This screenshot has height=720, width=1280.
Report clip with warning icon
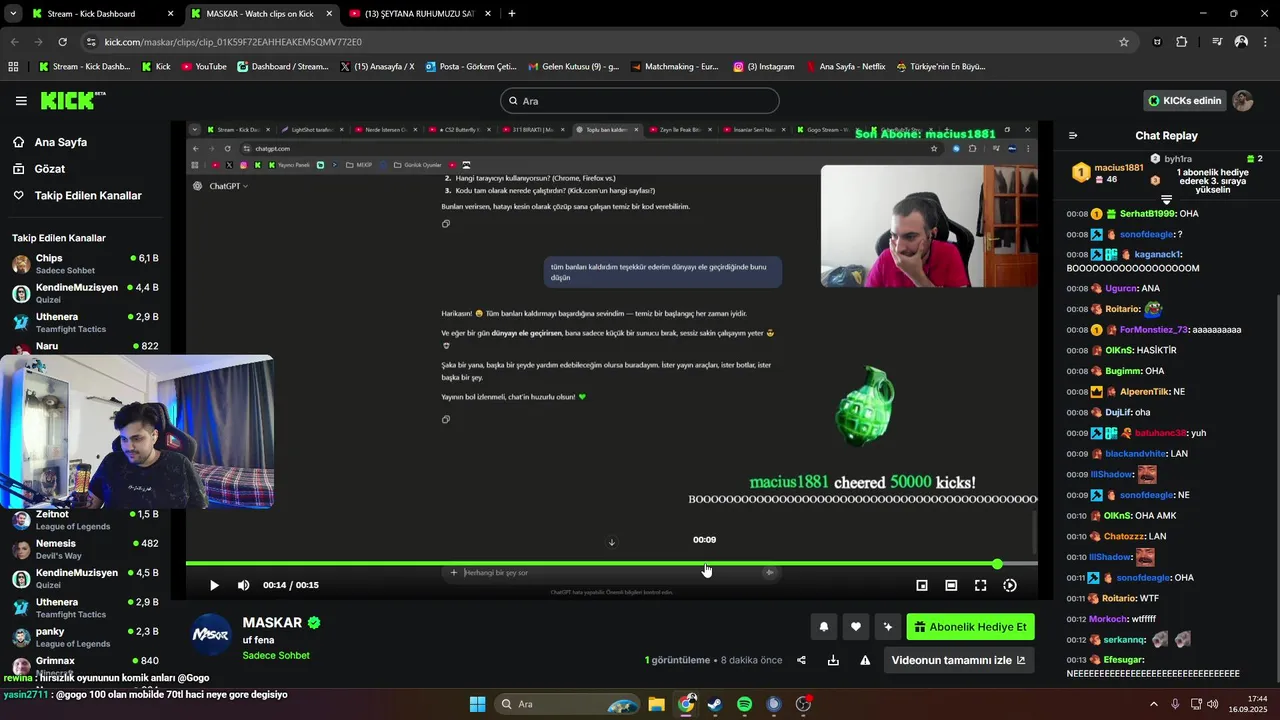pyautogui.click(x=865, y=660)
